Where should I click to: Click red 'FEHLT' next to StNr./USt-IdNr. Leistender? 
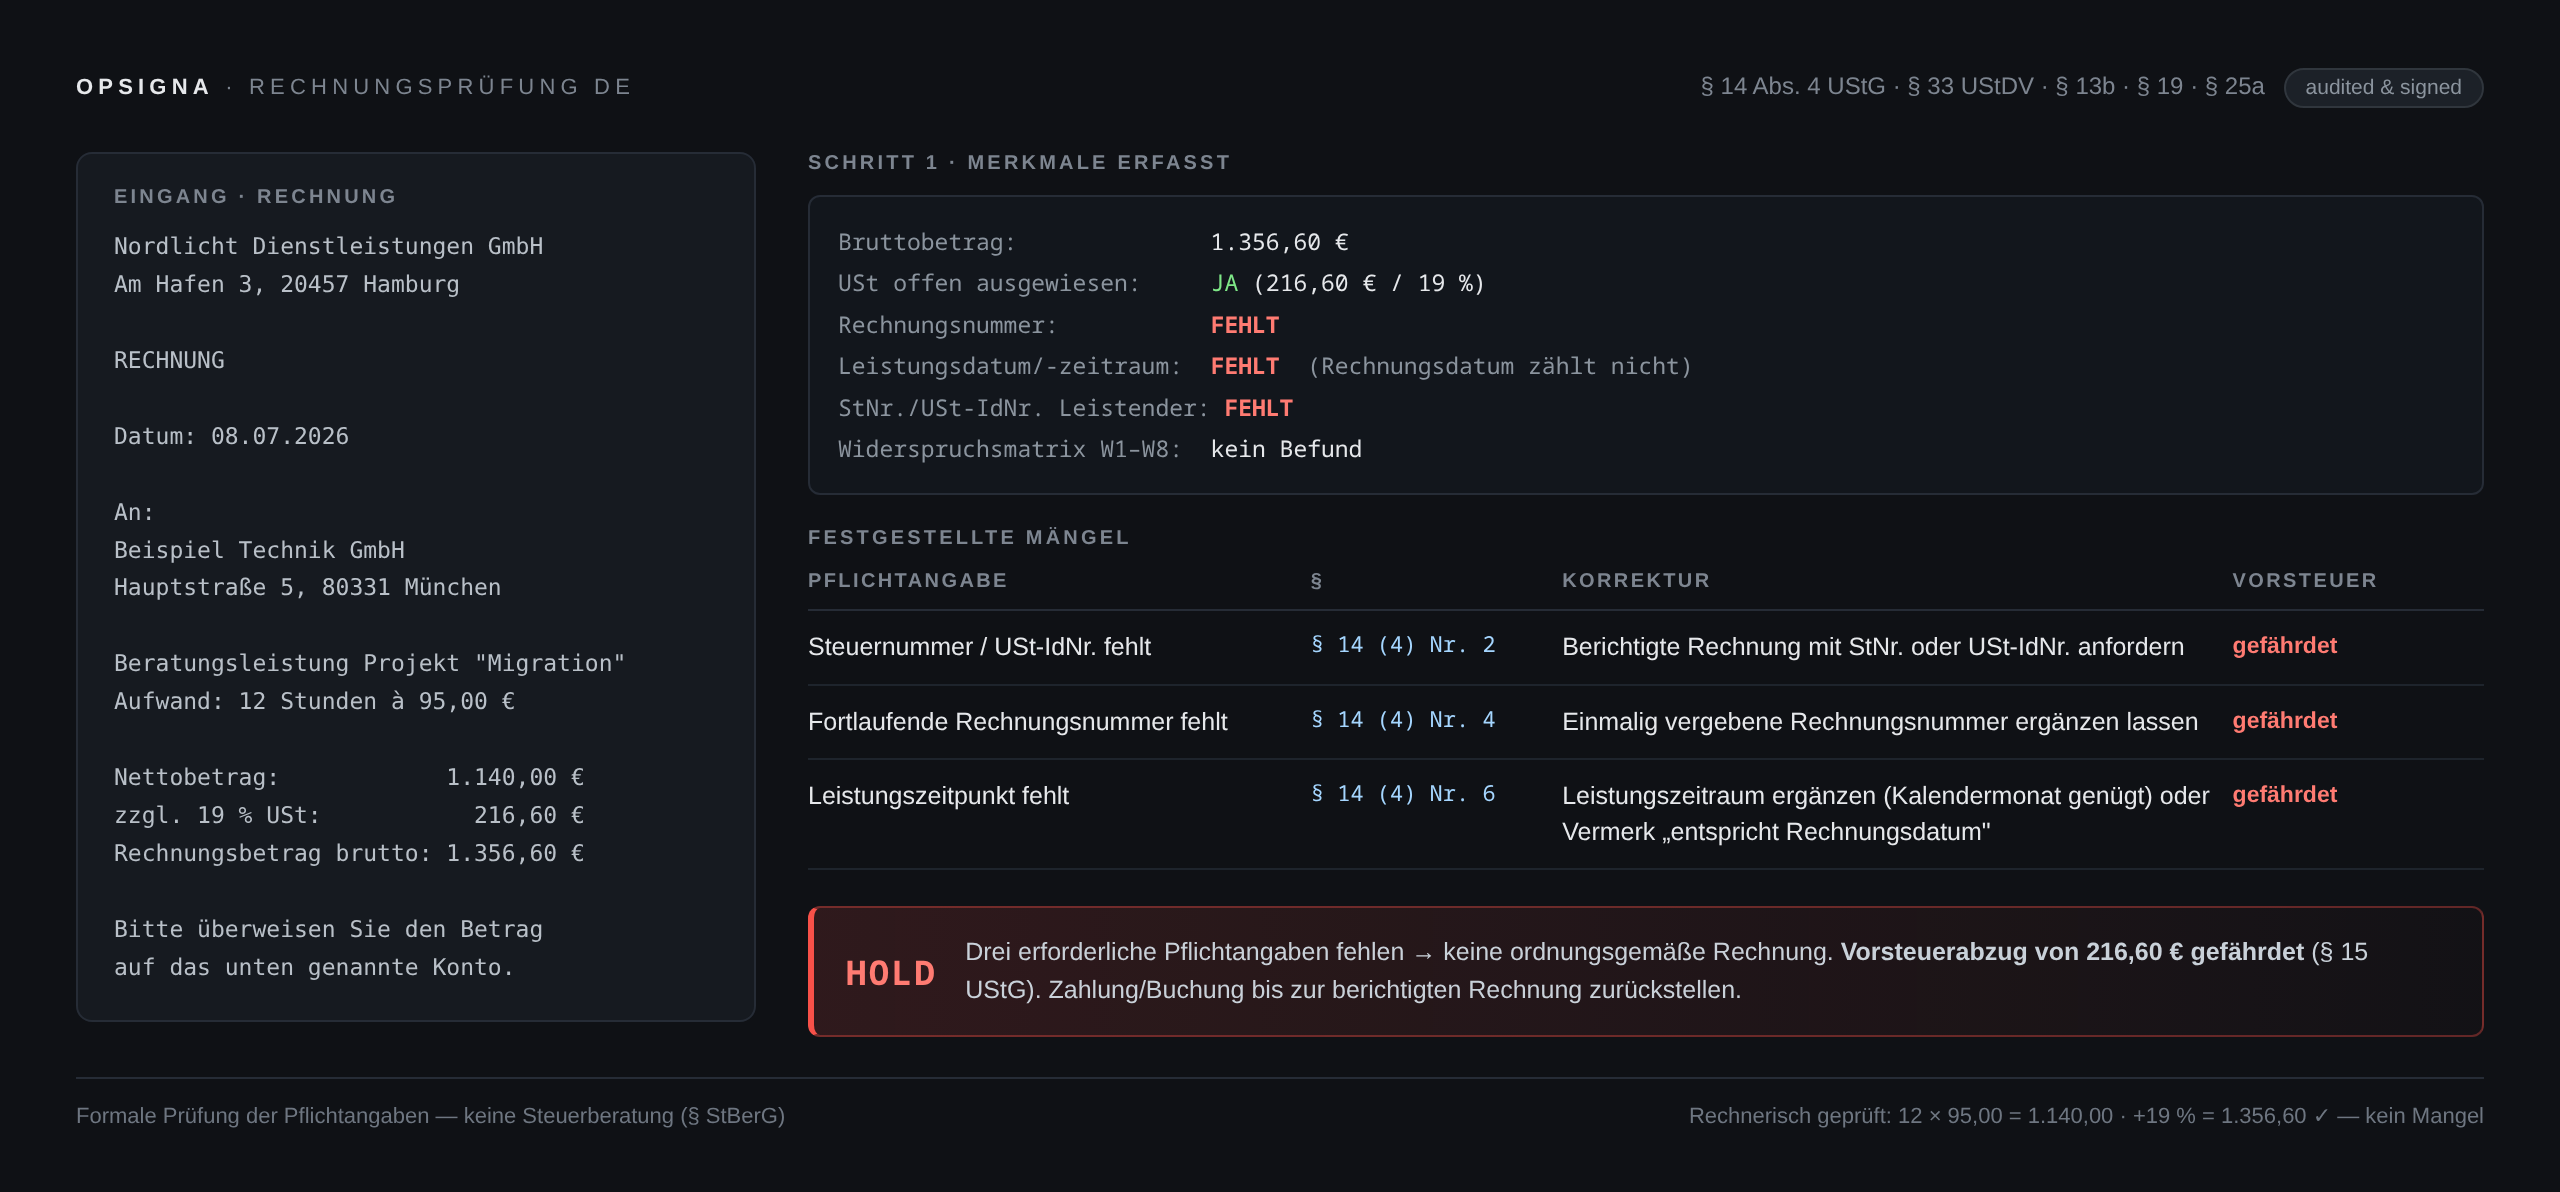click(x=1258, y=408)
